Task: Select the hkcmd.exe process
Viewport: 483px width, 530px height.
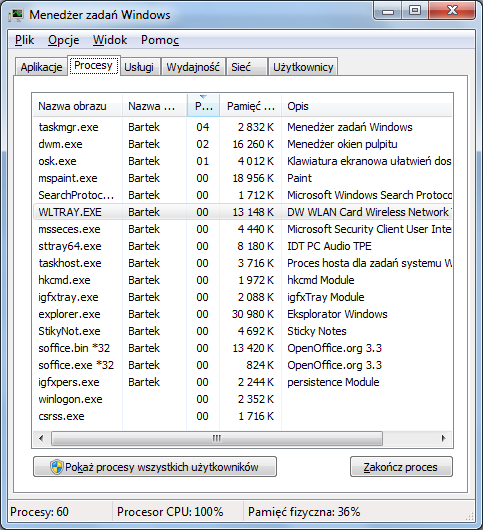Action: [242, 280]
